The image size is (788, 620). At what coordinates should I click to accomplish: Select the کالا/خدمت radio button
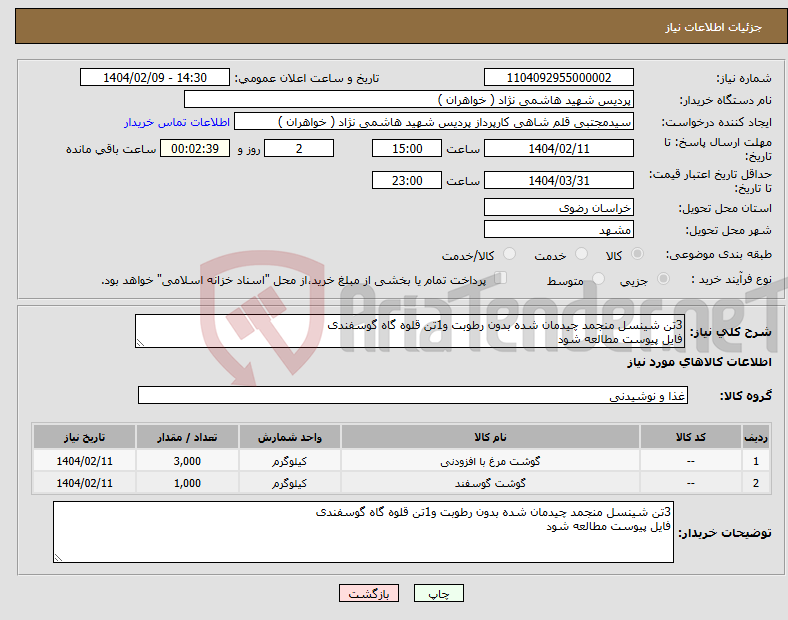pos(510,254)
